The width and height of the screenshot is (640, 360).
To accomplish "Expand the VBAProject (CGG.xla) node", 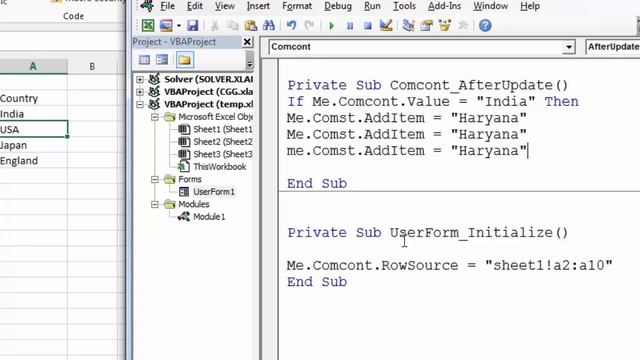I will [140, 92].
